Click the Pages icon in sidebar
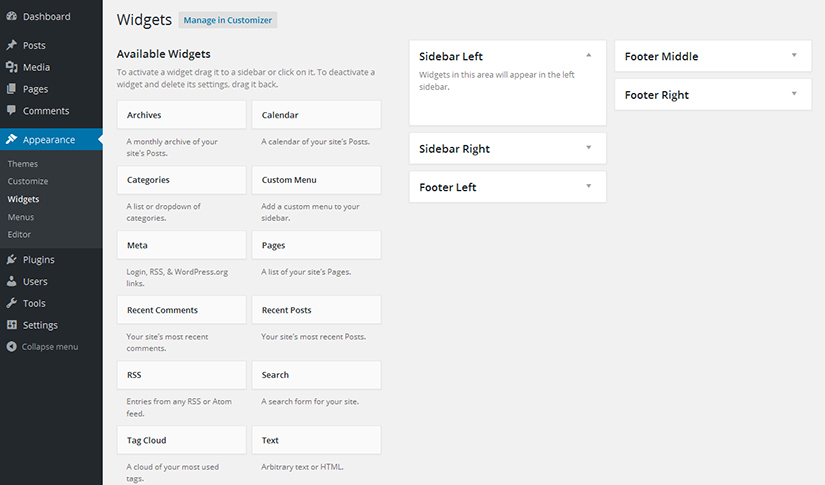 (x=12, y=90)
